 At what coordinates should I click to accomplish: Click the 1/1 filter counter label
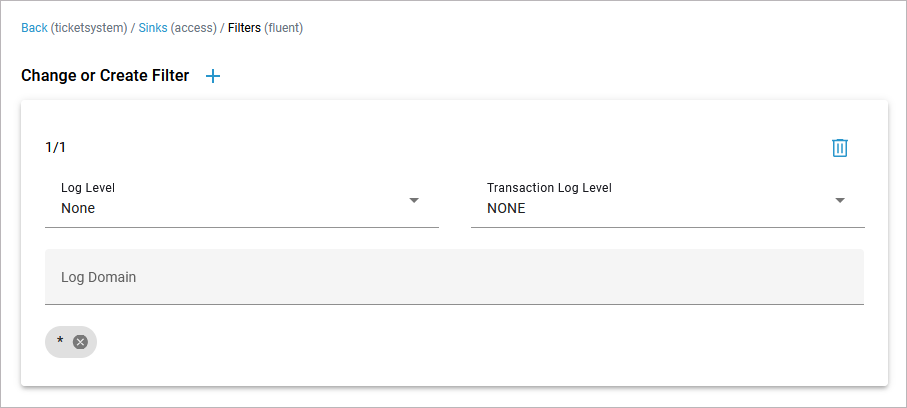coord(56,148)
